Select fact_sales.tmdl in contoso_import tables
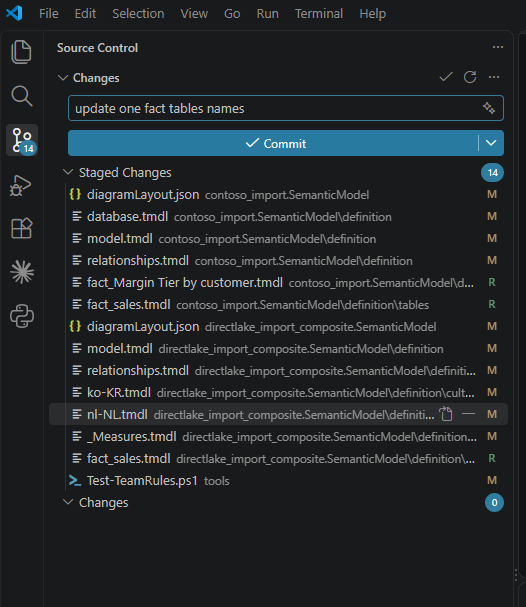 point(278,304)
